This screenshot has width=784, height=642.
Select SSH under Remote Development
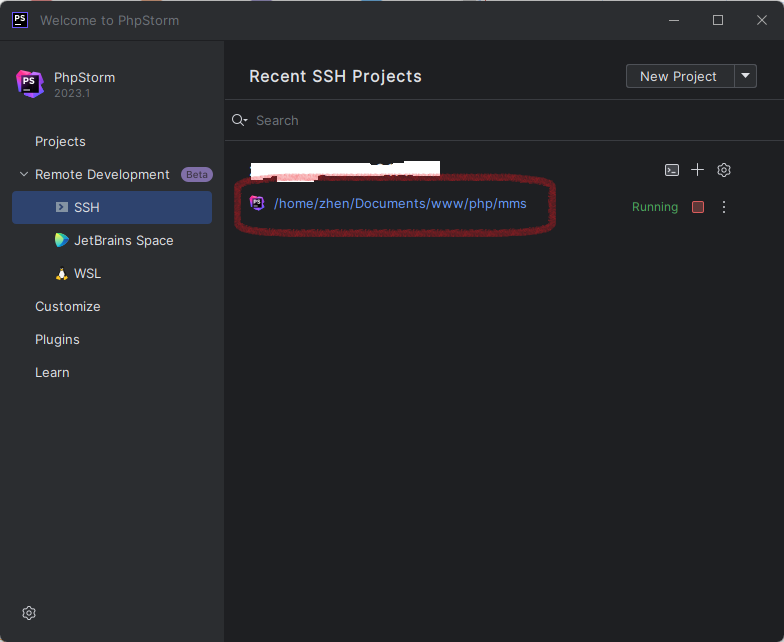coord(87,207)
